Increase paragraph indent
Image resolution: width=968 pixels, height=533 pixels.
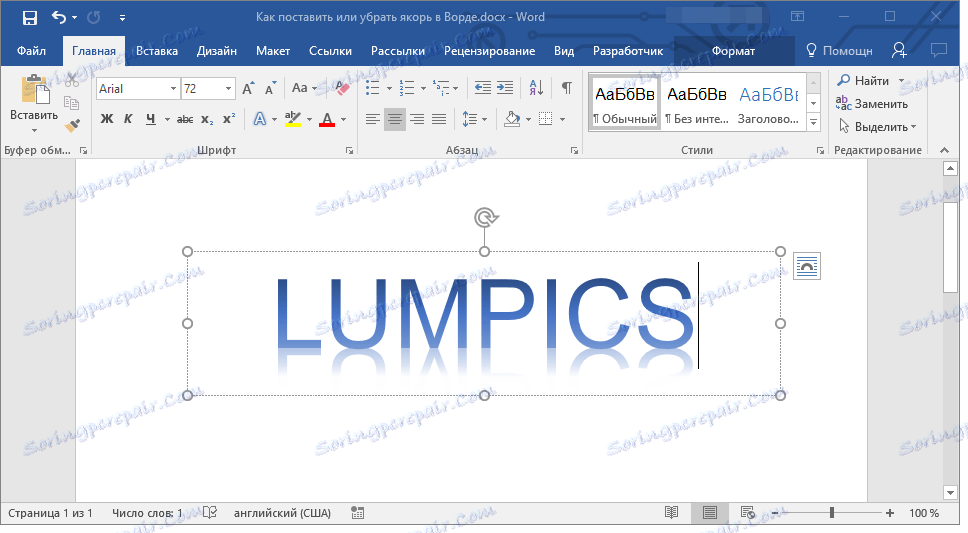[x=505, y=88]
